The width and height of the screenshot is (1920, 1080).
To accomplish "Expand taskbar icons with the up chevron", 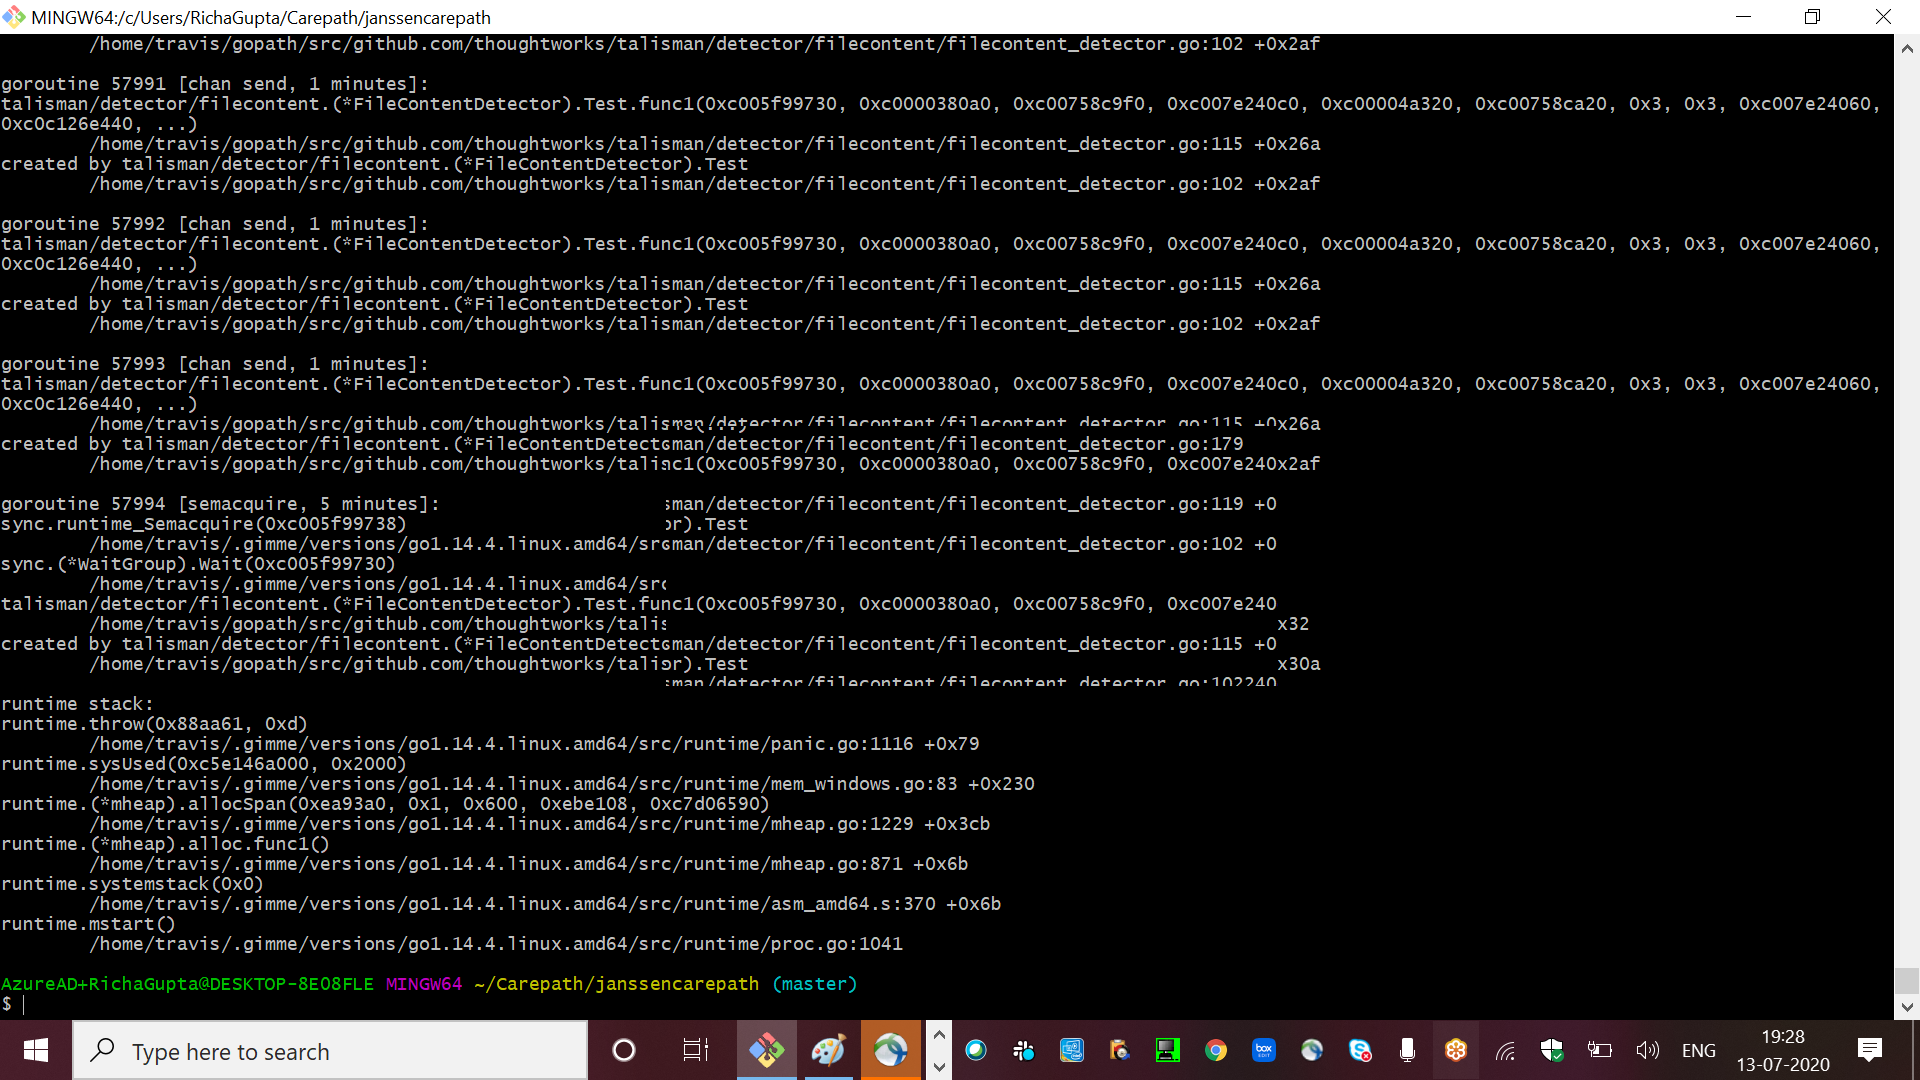I will [x=938, y=1035].
